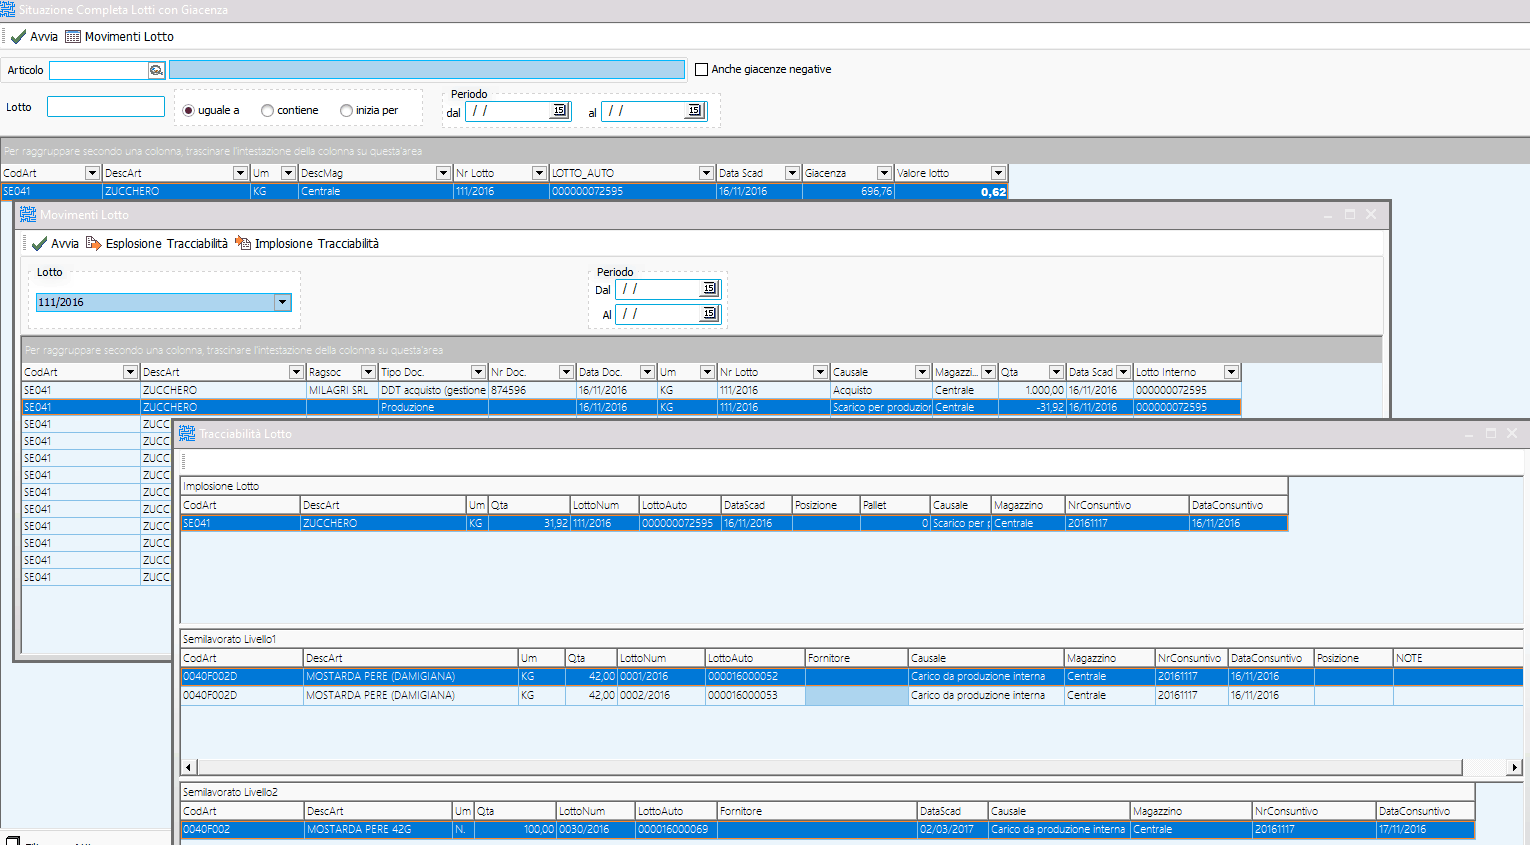Open Valore lotto column filter dropdown
The height and width of the screenshot is (845, 1530).
click(998, 173)
